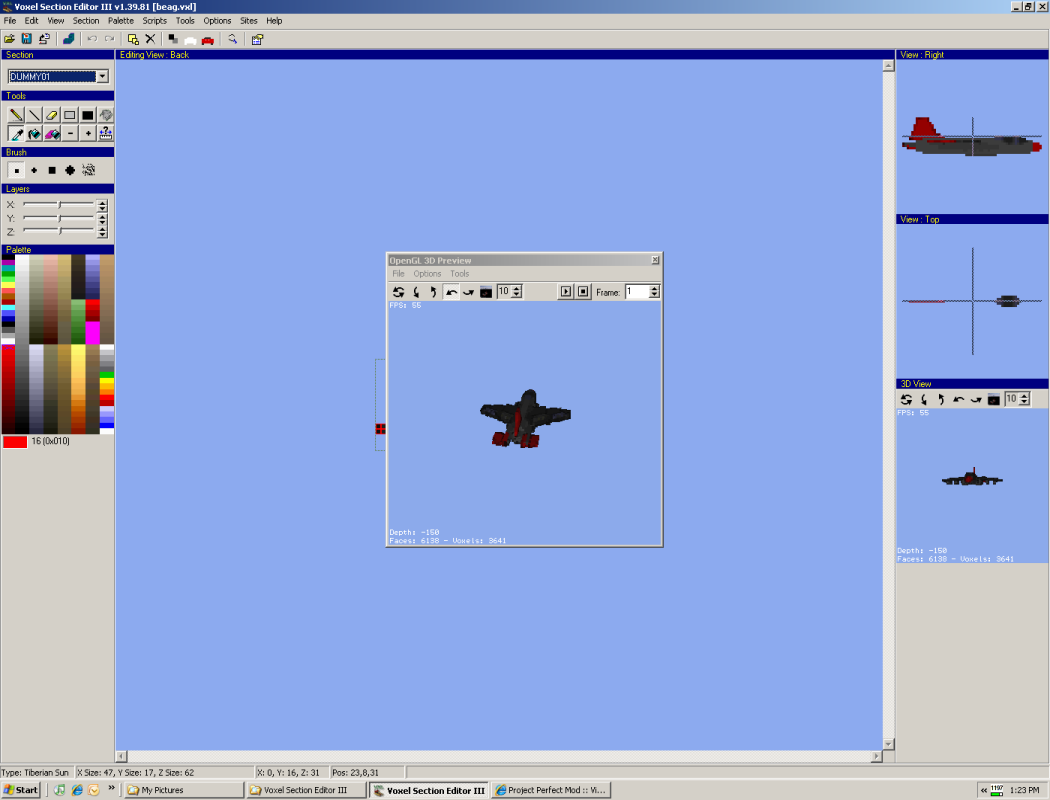Select the Eraser tool
This screenshot has height=800, width=1050.
(x=52, y=115)
